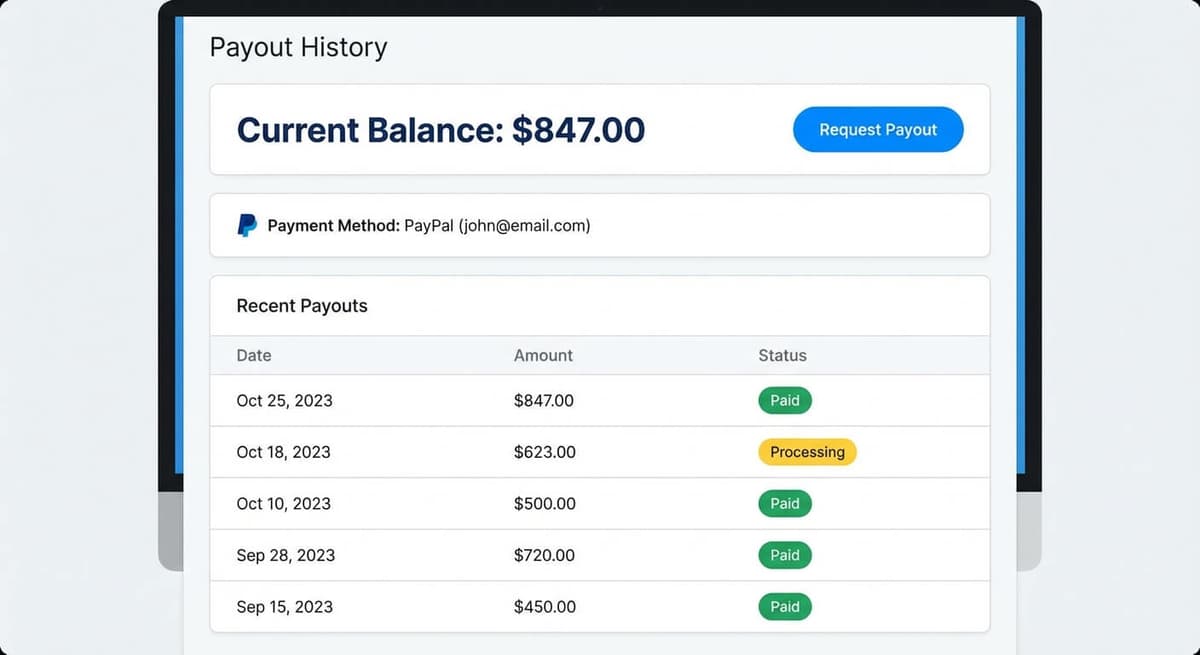Select the Paid badge for Oct 10
This screenshot has height=655, width=1200.
click(x=785, y=503)
